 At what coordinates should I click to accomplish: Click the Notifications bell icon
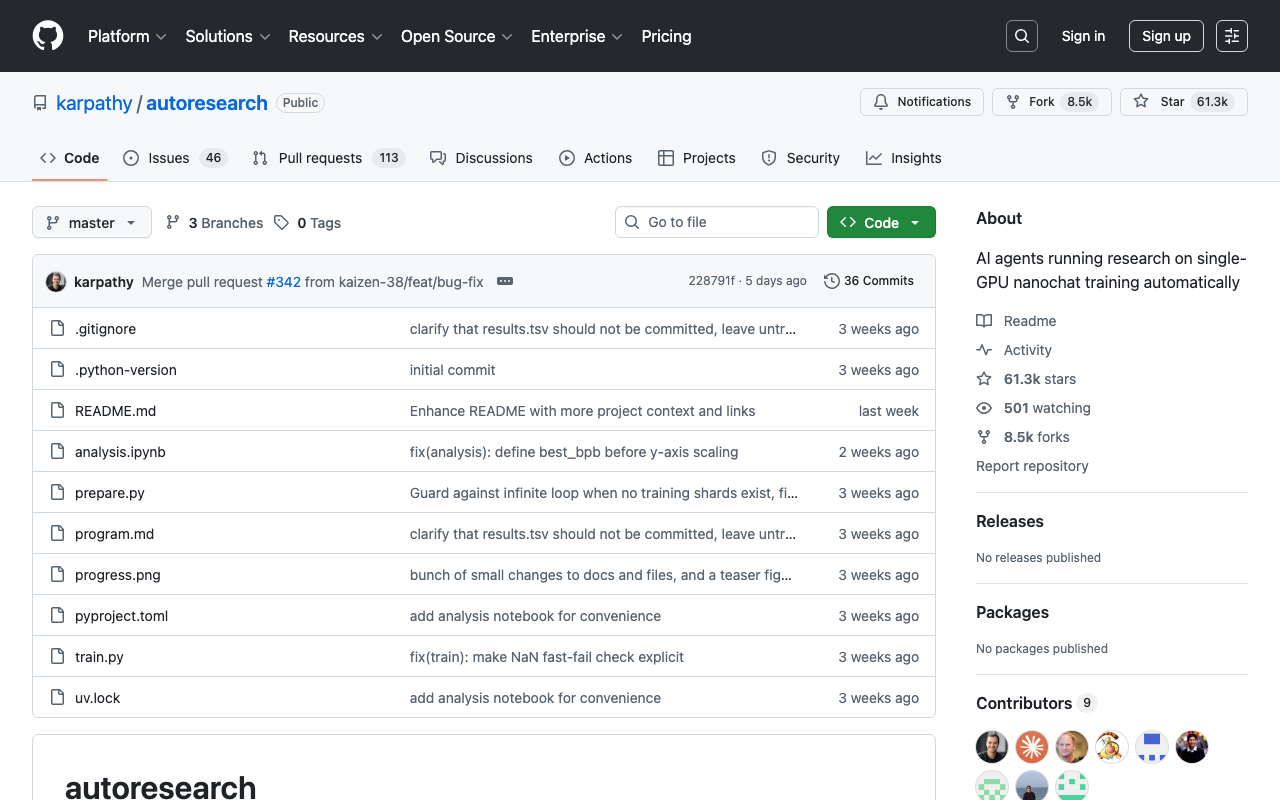pos(881,101)
